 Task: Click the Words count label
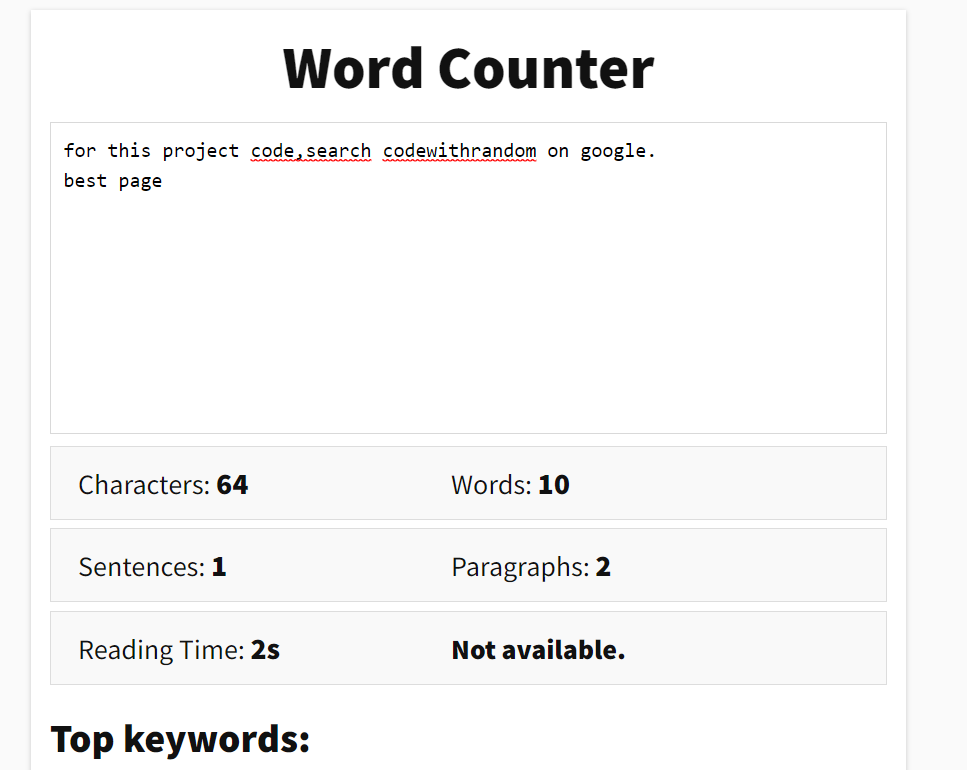[x=491, y=485]
